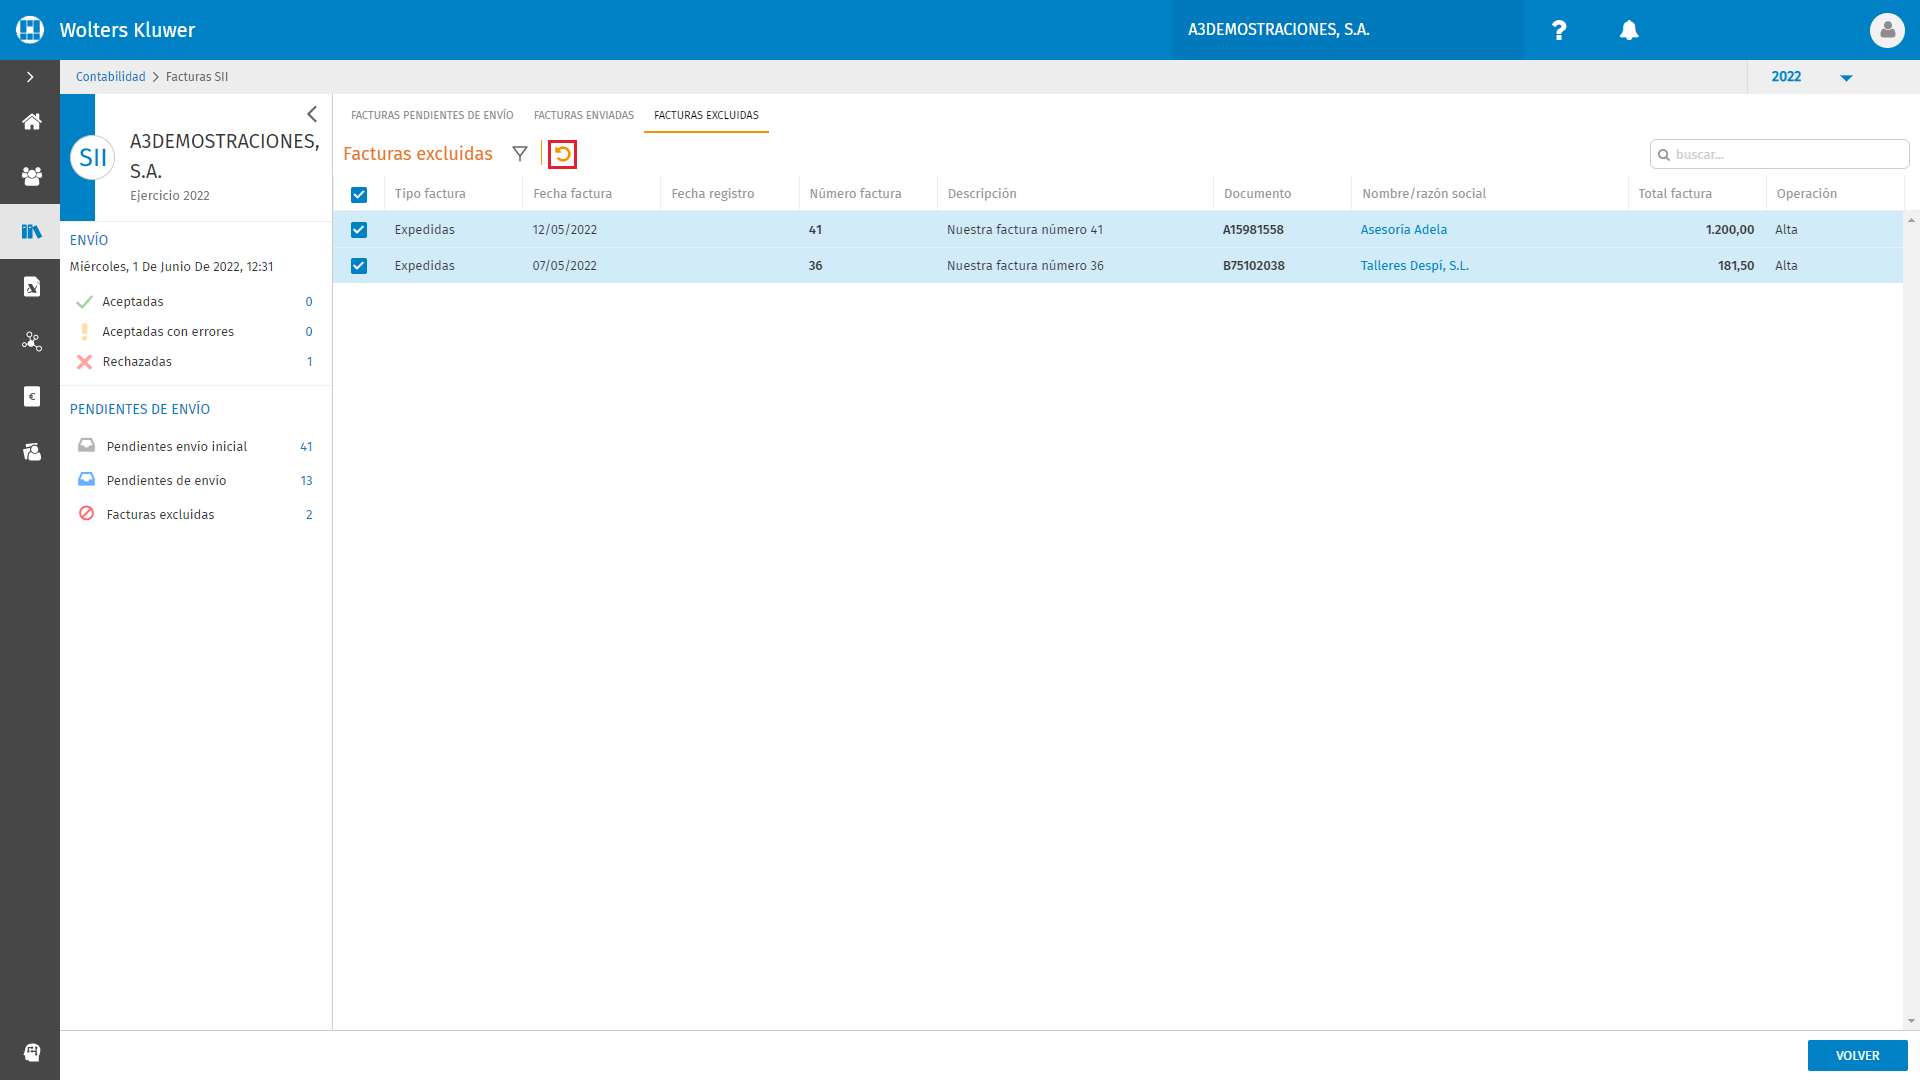Toggle the select-all header checkbox
The width and height of the screenshot is (1920, 1080).
point(359,195)
